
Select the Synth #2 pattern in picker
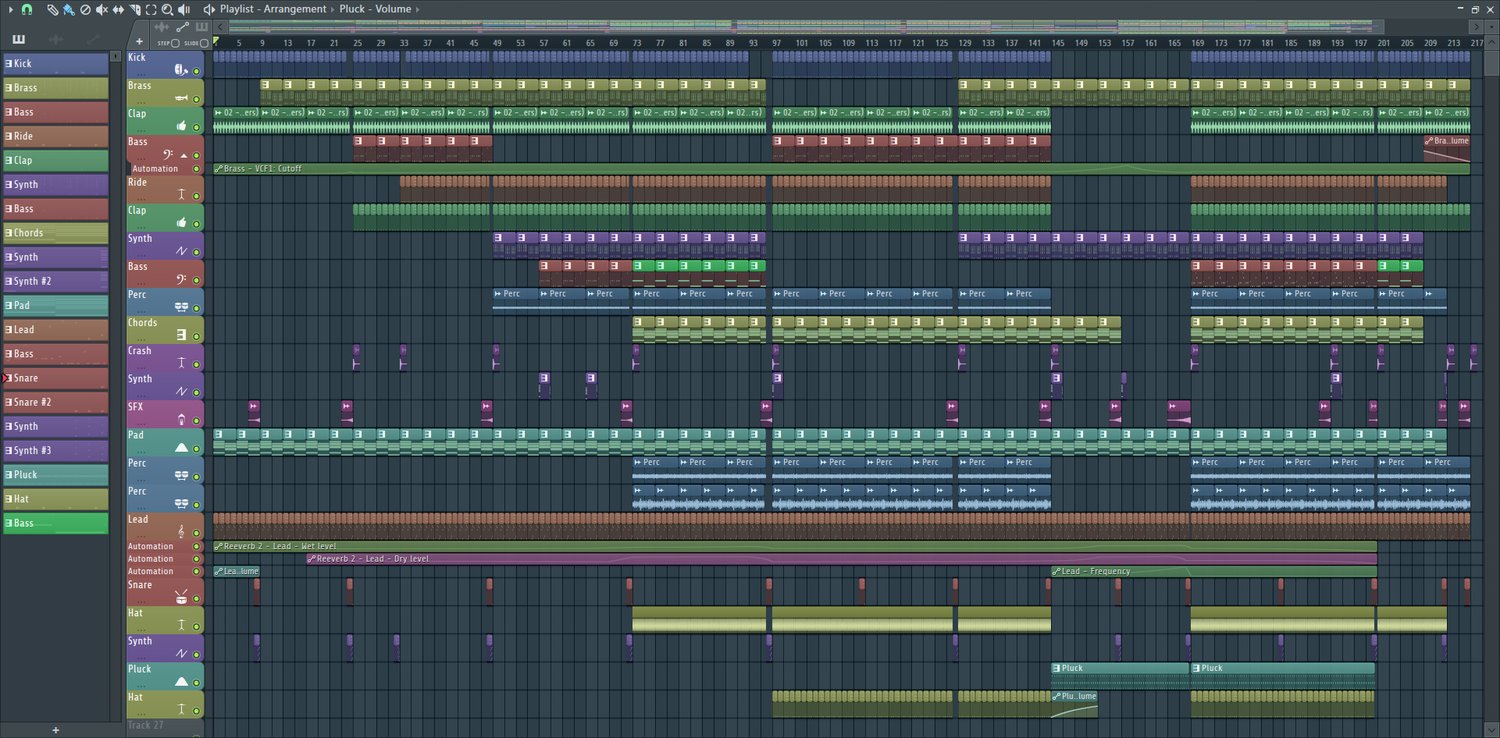point(56,281)
